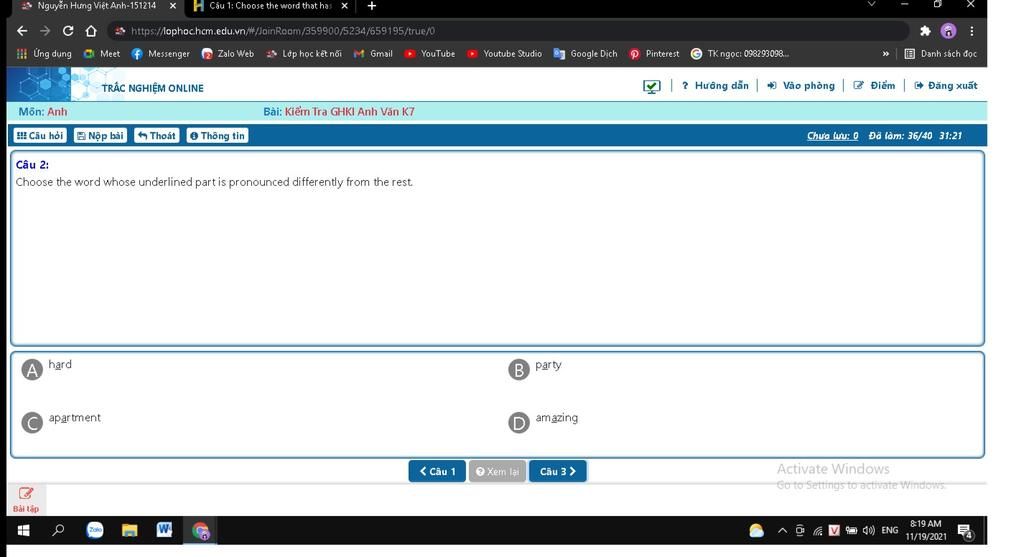This screenshot has height=557, width=1024.
Task: Open Thông tin info panel
Action: tap(217, 136)
